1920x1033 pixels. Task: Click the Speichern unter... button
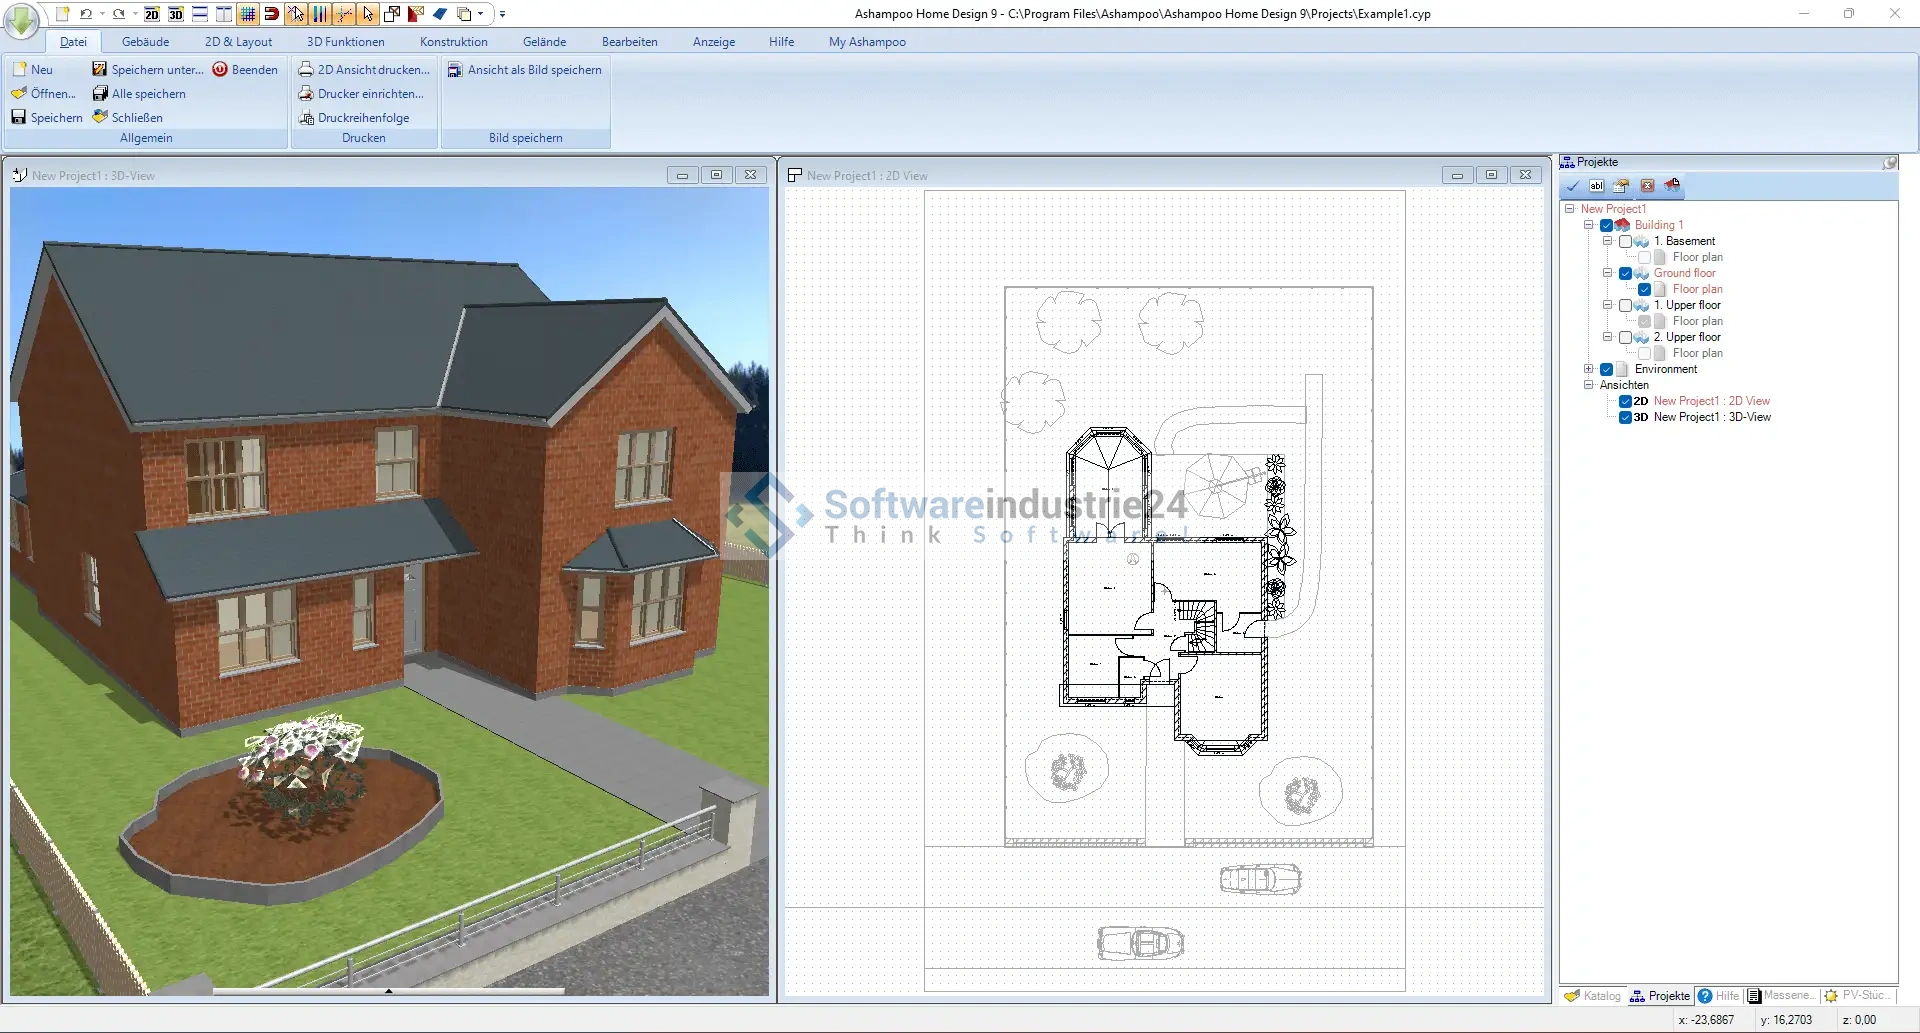click(x=148, y=70)
